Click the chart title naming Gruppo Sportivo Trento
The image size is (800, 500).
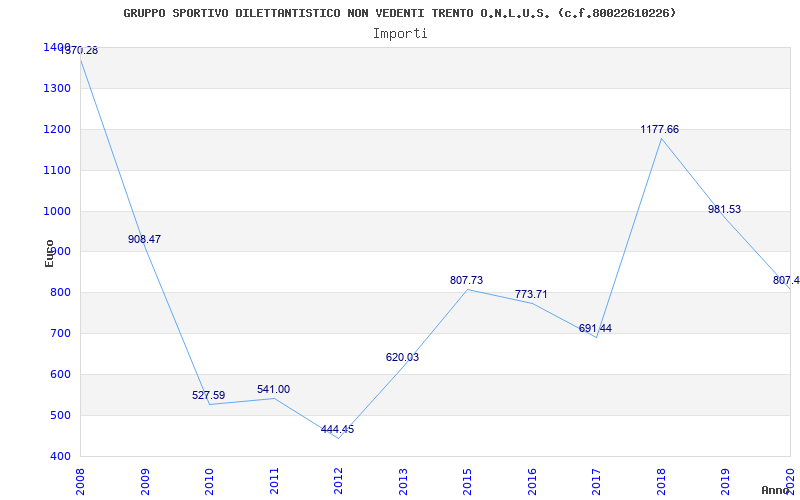[399, 13]
